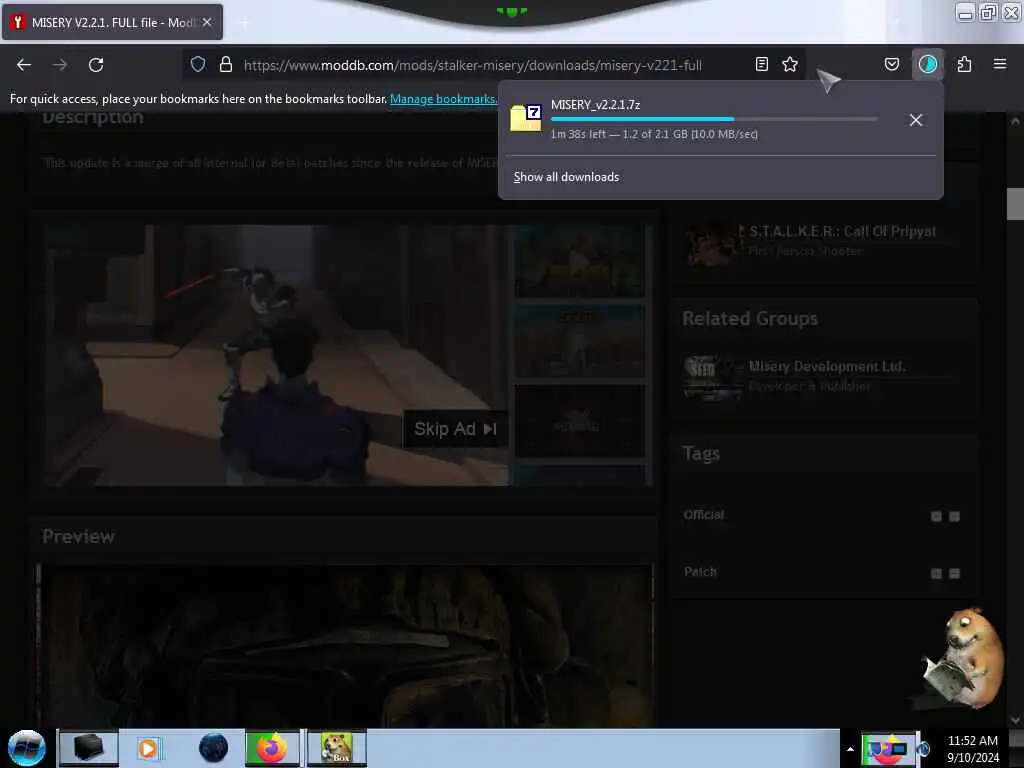Image resolution: width=1024 pixels, height=768 pixels.
Task: Click the scrollbar up arrow
Action: point(1015,121)
